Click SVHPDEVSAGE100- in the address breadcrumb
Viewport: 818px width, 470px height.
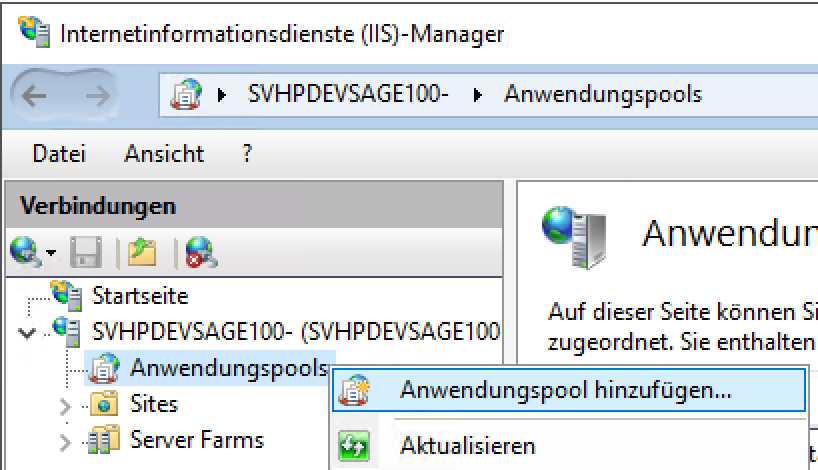[348, 95]
